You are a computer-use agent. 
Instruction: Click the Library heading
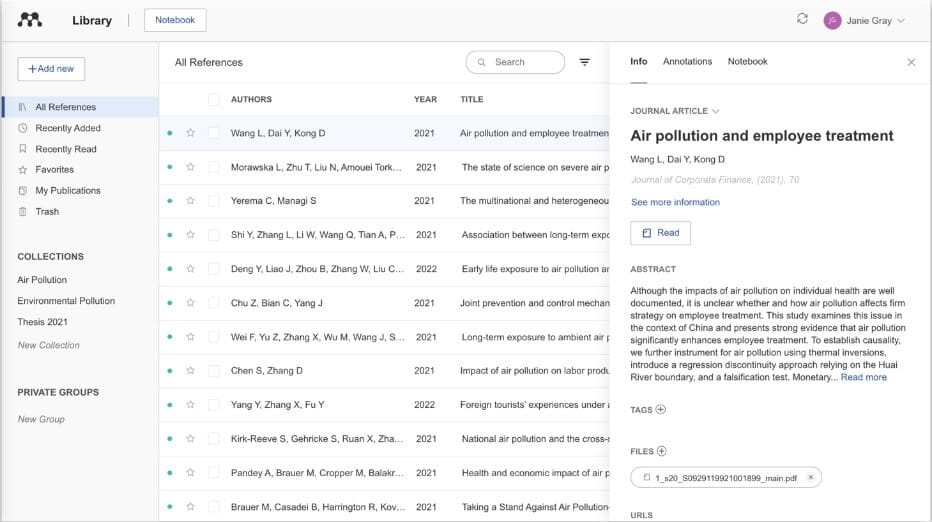[x=92, y=20]
